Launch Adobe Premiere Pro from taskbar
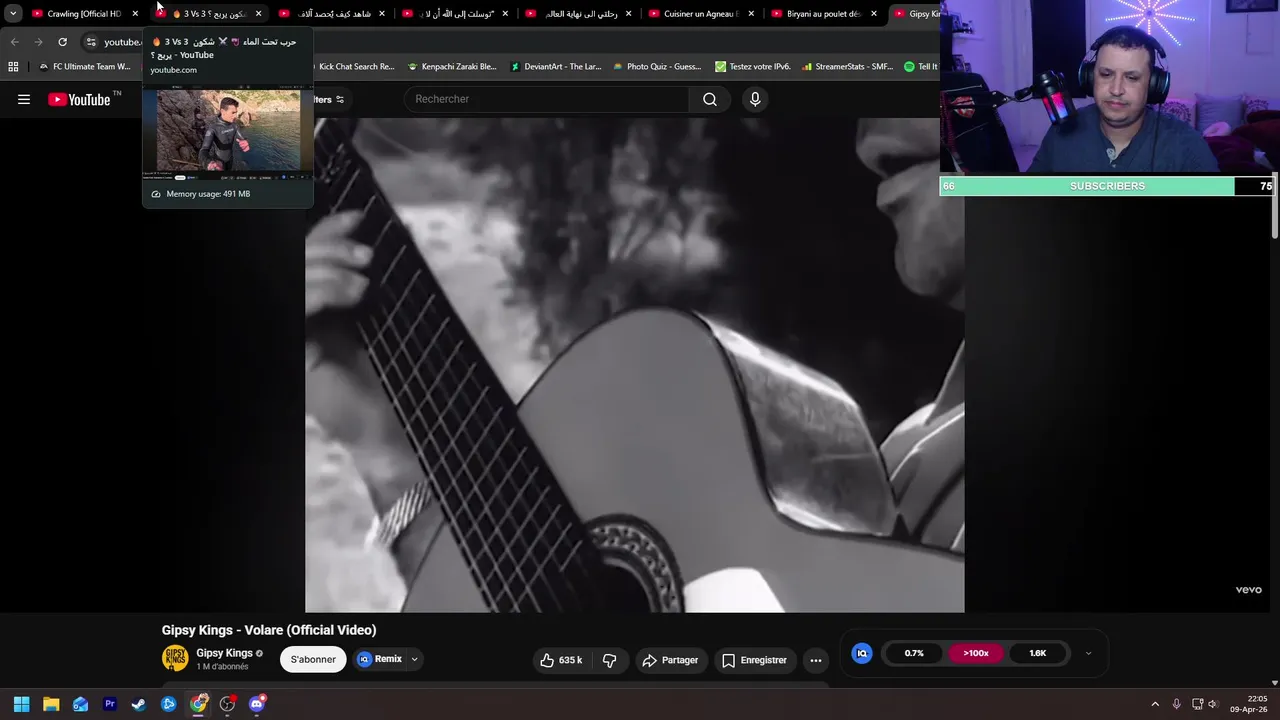Screen dimensions: 1280x720 coord(110,704)
